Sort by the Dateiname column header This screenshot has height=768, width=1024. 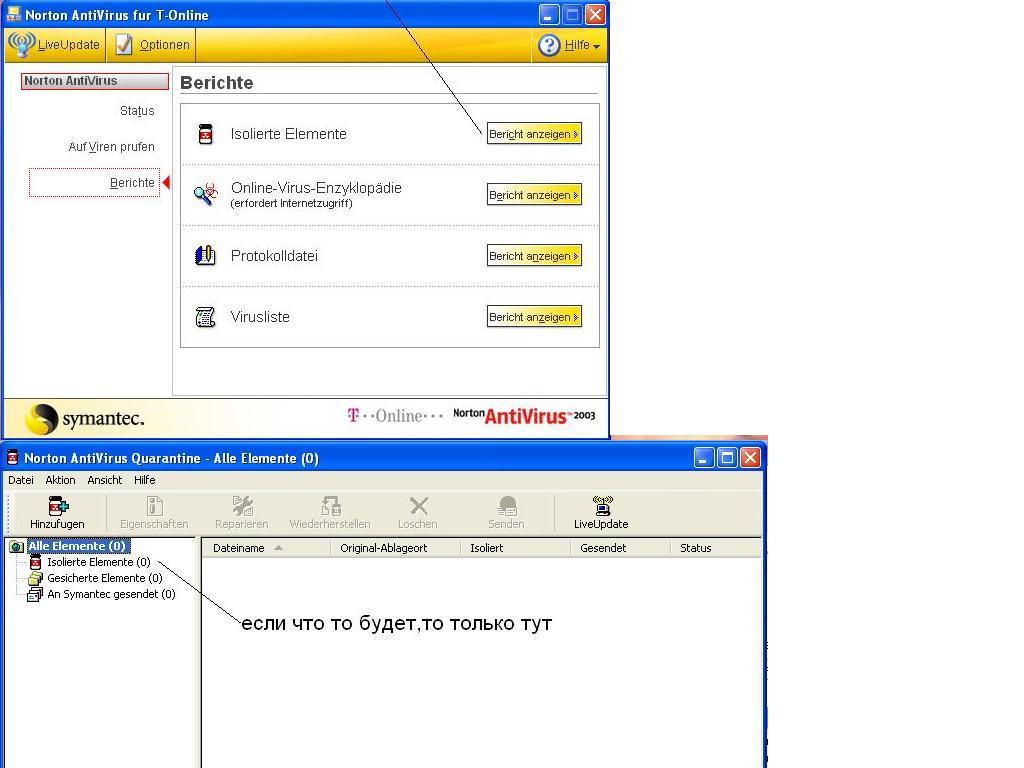click(266, 548)
